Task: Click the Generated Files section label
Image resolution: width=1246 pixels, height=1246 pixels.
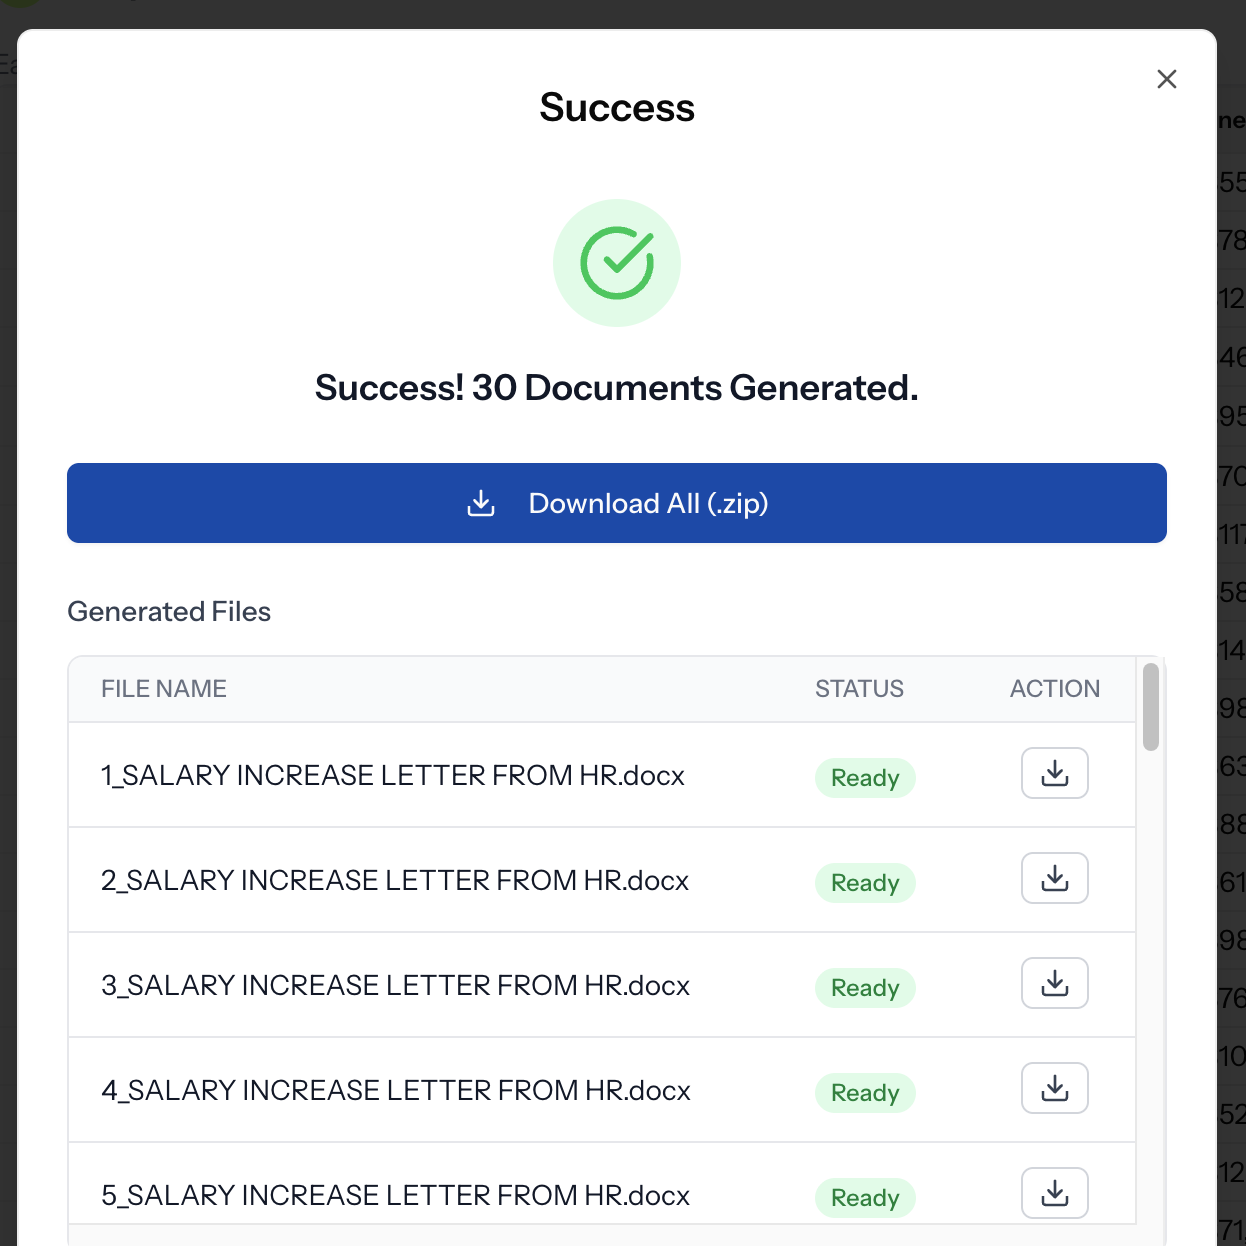Action: click(x=169, y=612)
